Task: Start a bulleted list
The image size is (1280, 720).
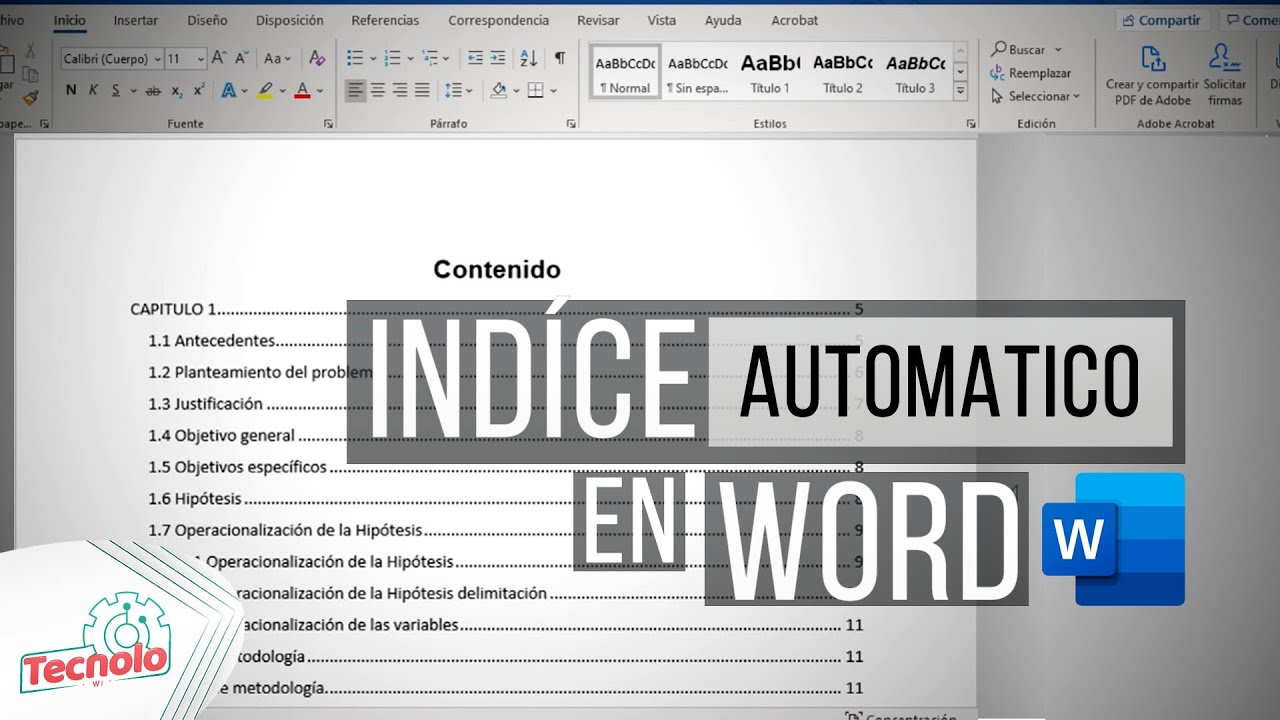Action: pos(354,59)
